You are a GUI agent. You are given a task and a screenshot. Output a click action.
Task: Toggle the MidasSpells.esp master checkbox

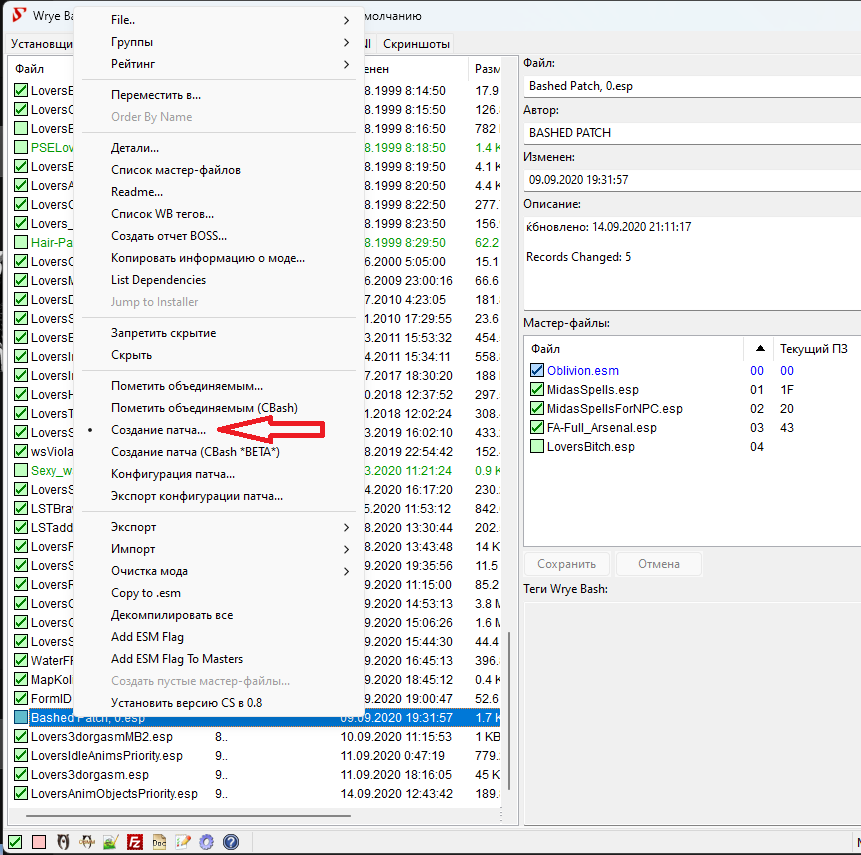coord(538,390)
